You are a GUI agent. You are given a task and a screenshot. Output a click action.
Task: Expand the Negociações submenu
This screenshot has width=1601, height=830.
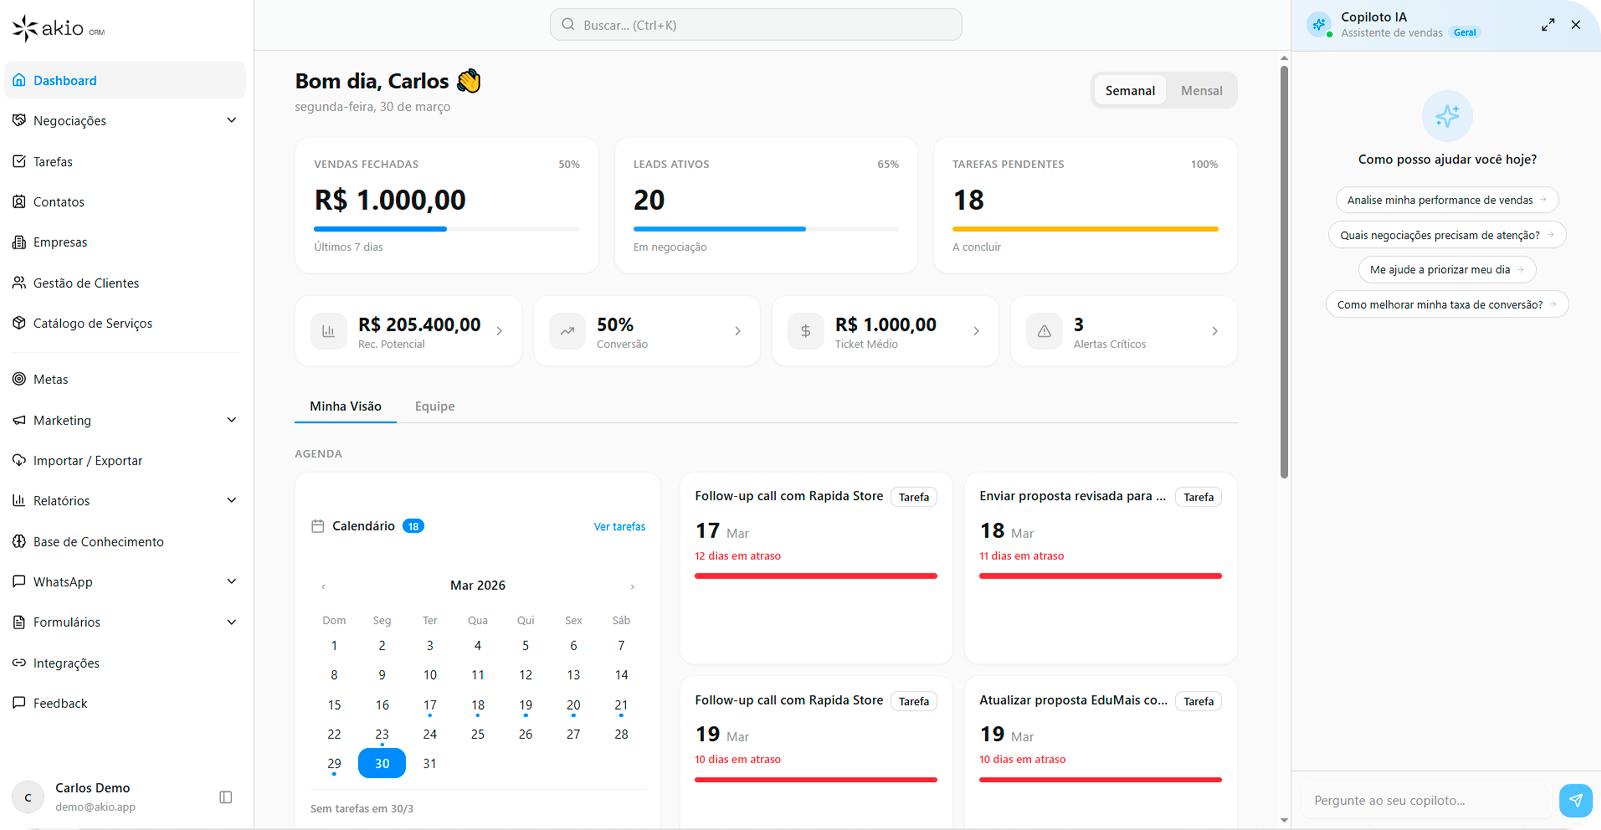coord(231,120)
